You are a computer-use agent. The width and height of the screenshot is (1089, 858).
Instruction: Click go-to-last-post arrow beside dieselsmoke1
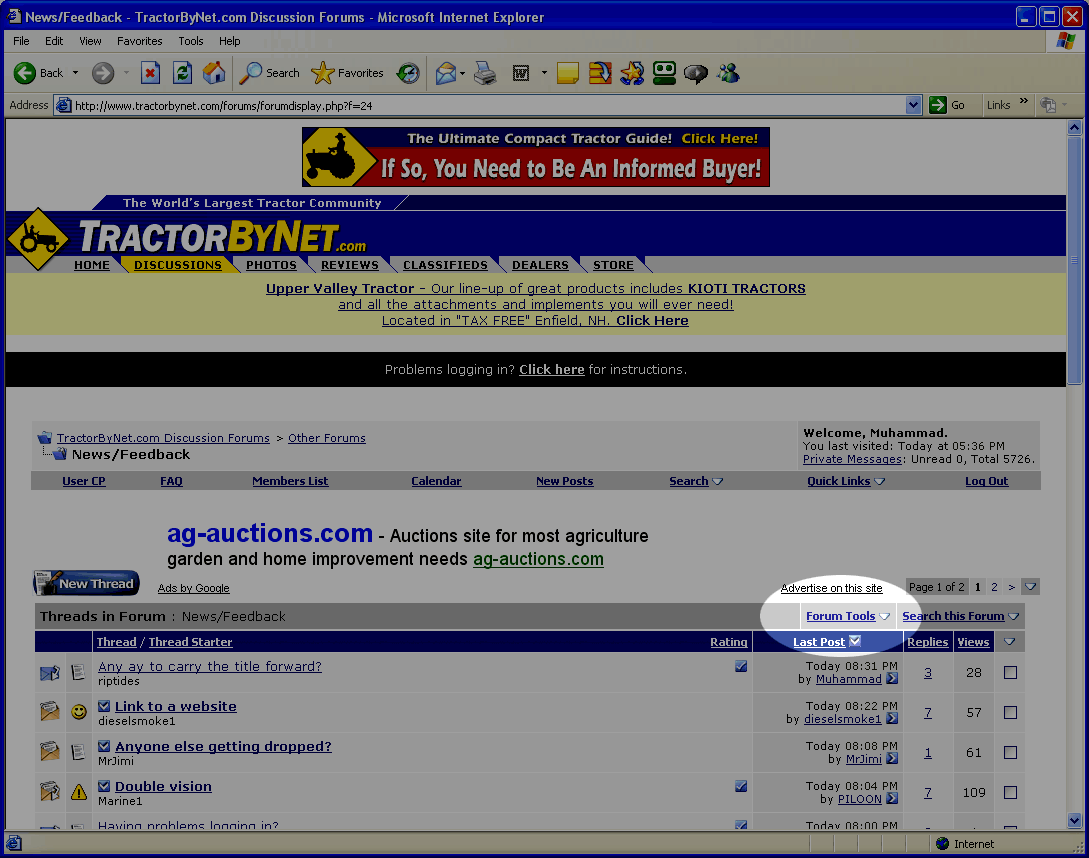[892, 719]
